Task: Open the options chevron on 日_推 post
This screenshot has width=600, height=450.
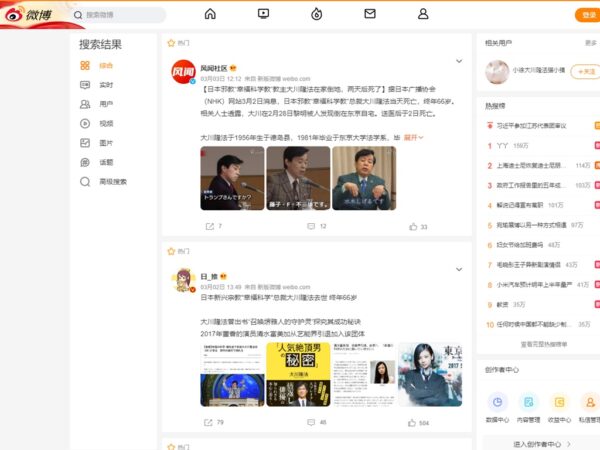Action: point(459,269)
